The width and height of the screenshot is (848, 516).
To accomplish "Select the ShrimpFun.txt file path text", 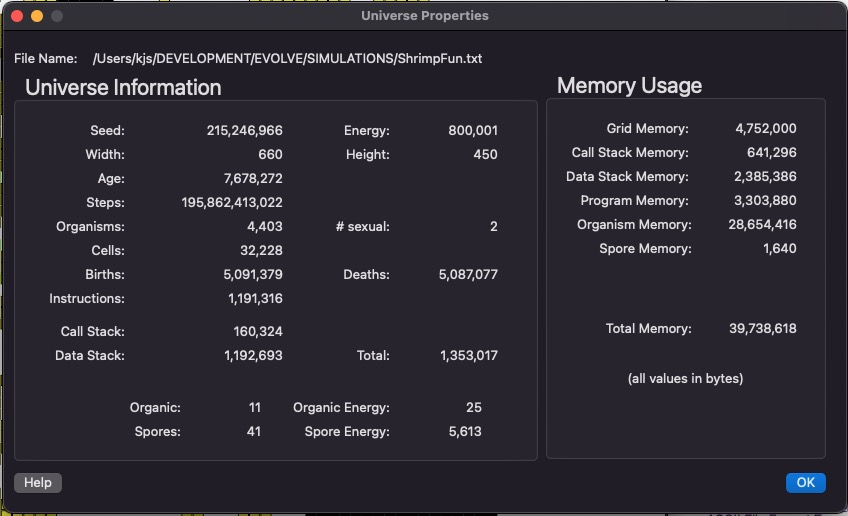I will point(287,58).
